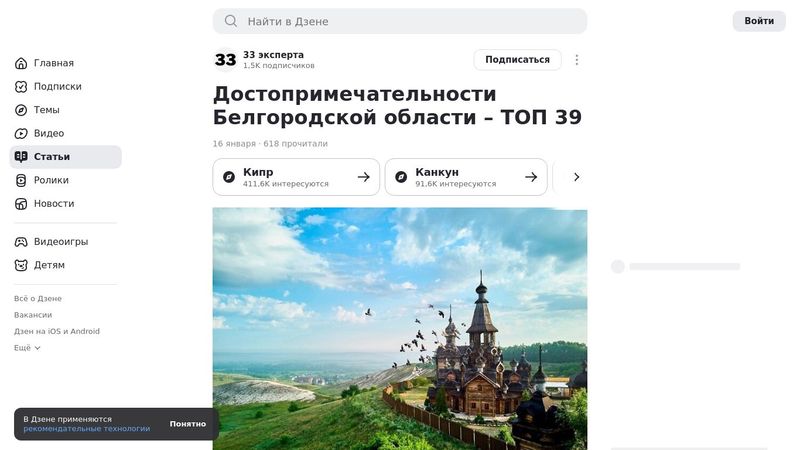The image size is (800, 450).
Task: Select the Статьи menu item
Action: (x=66, y=157)
